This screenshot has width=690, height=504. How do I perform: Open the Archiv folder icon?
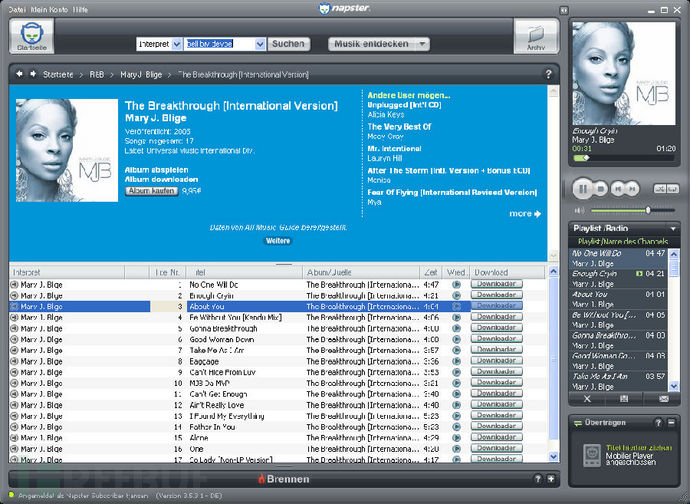pyautogui.click(x=535, y=38)
